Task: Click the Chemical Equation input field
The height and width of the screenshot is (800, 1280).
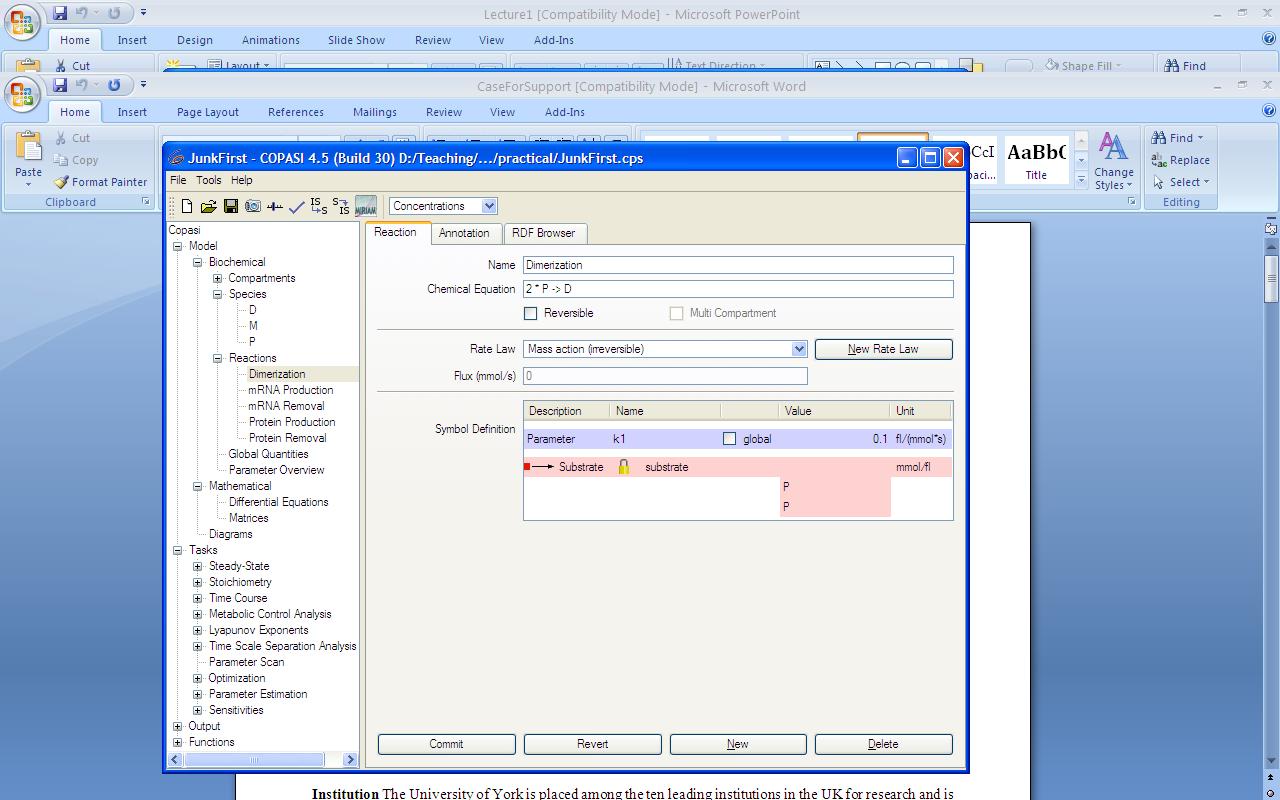Action: pos(738,289)
